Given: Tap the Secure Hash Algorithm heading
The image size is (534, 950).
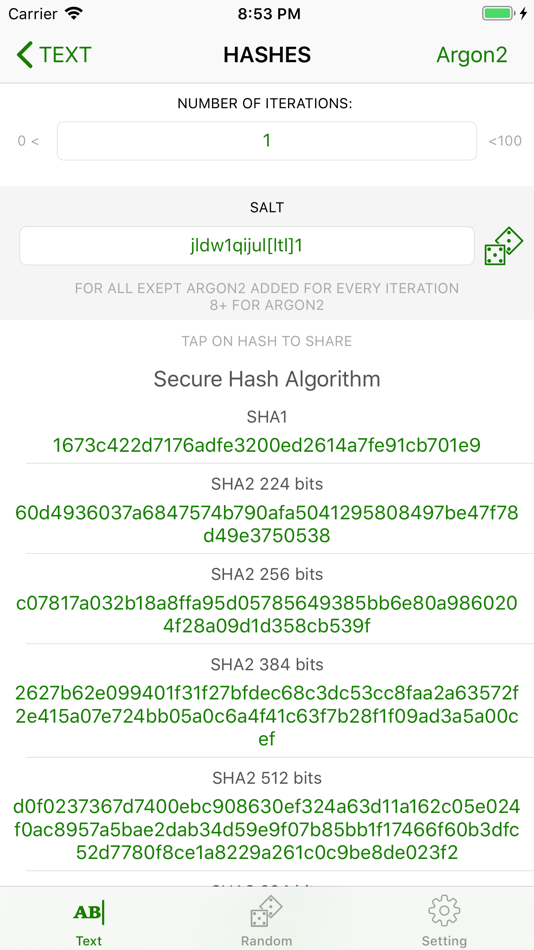Looking at the screenshot, I should click(267, 379).
